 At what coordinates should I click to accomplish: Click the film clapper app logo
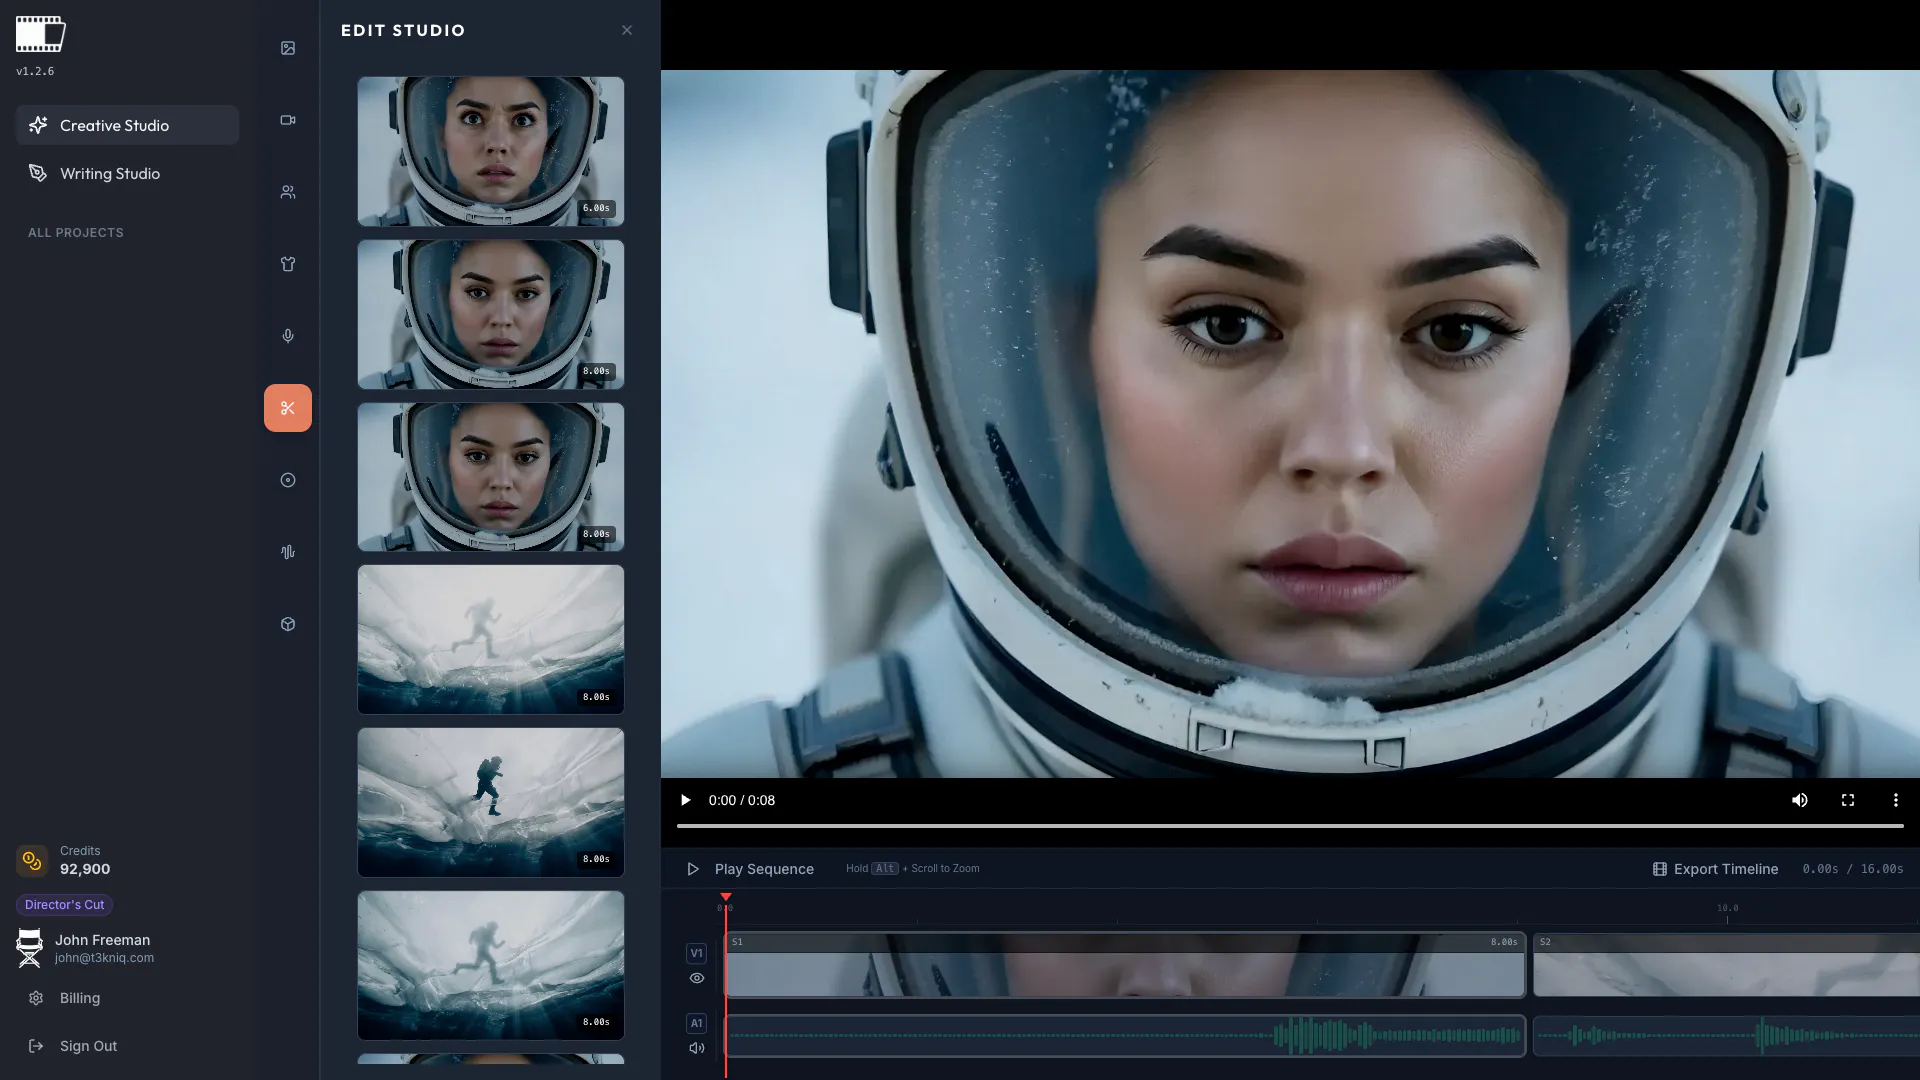click(x=41, y=34)
